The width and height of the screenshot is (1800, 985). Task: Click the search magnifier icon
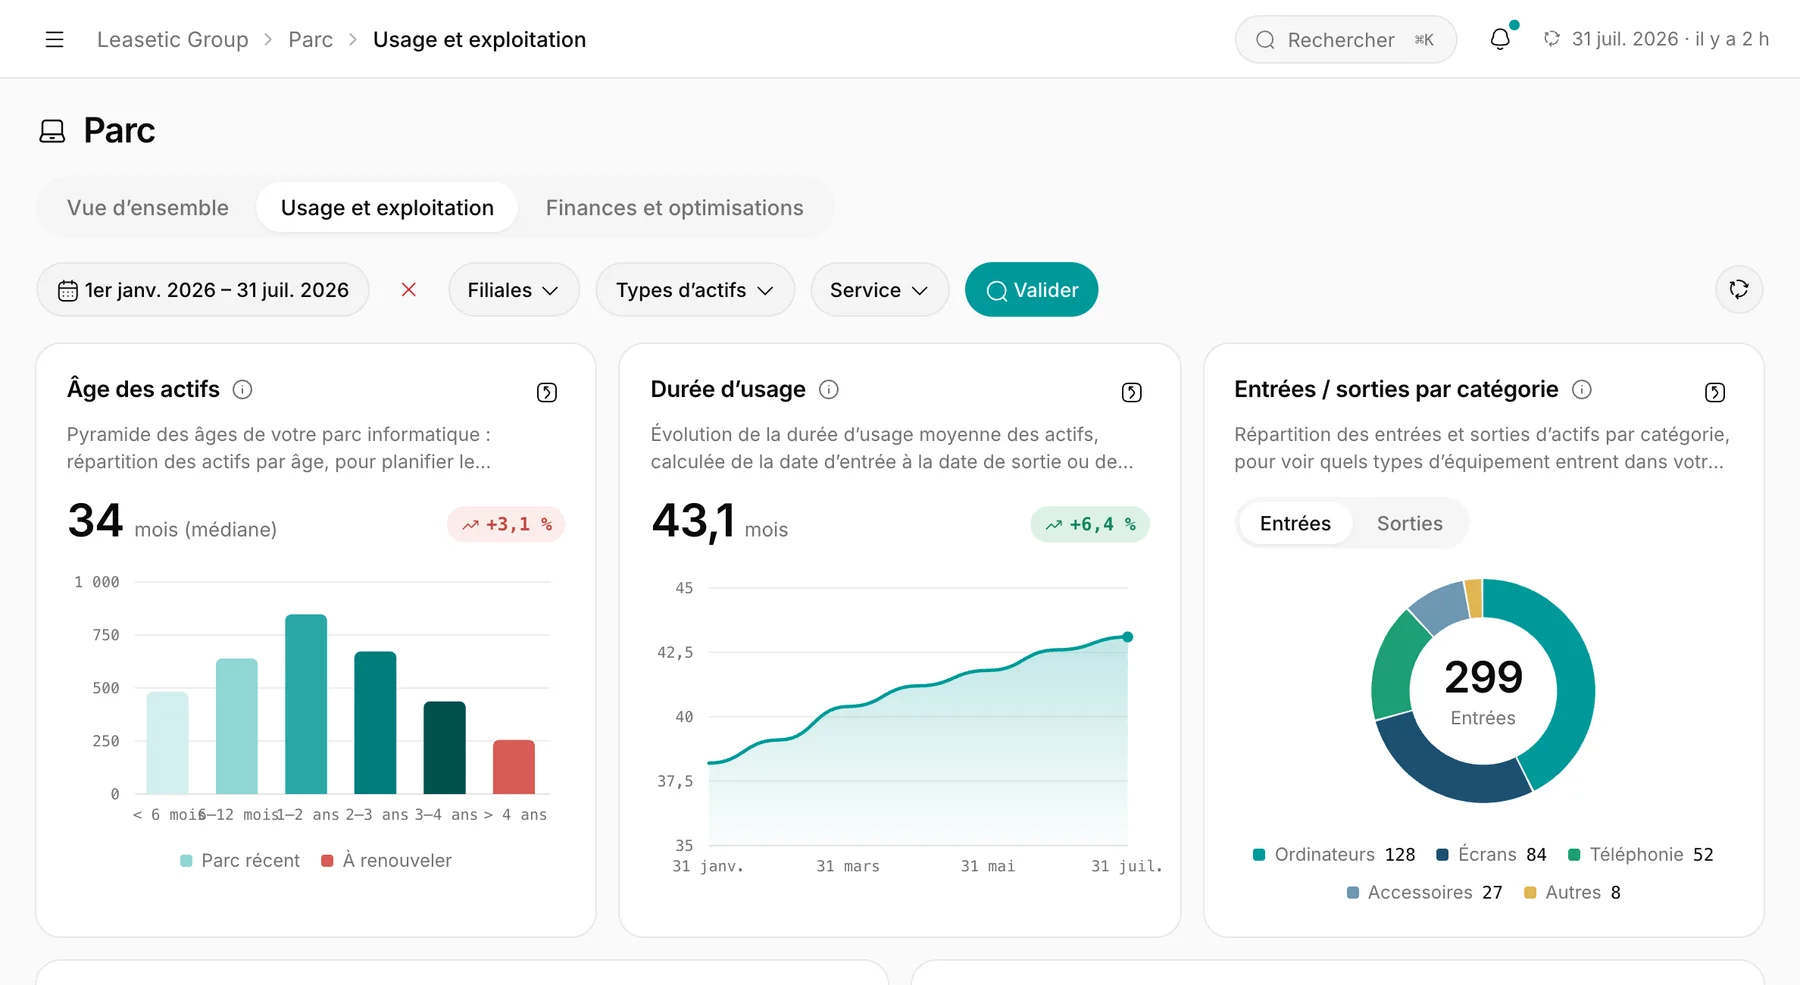click(1265, 40)
